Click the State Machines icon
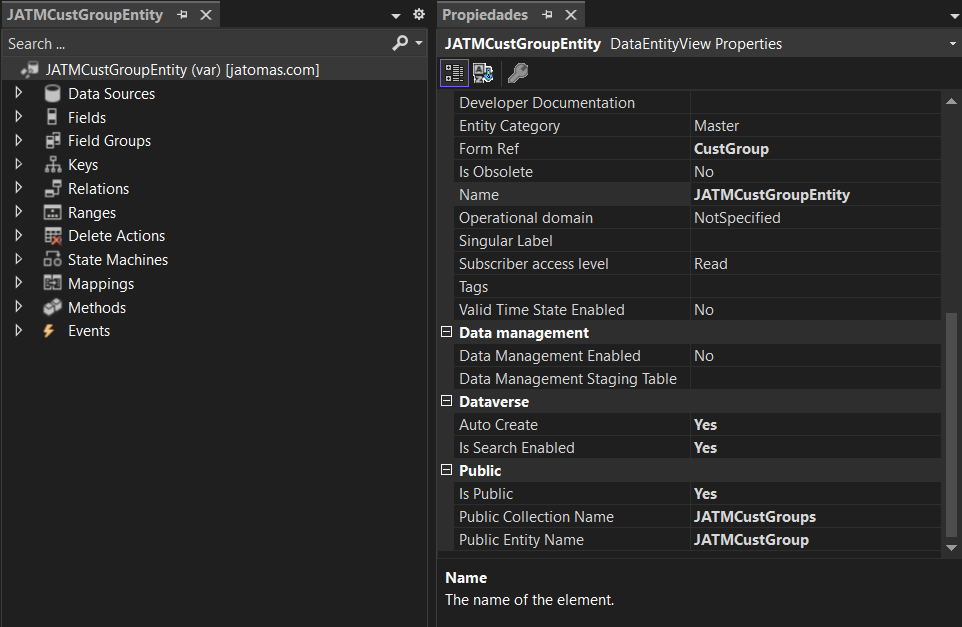The width and height of the screenshot is (962, 627). pyautogui.click(x=53, y=260)
